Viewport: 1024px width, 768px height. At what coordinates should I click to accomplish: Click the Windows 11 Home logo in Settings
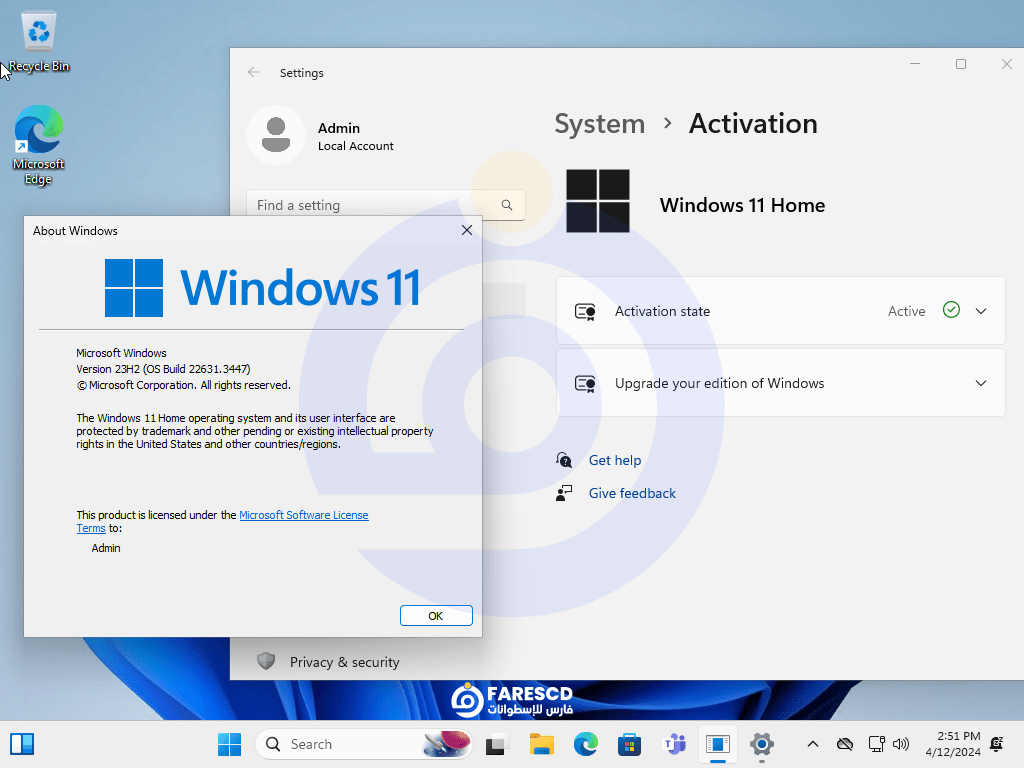point(598,201)
